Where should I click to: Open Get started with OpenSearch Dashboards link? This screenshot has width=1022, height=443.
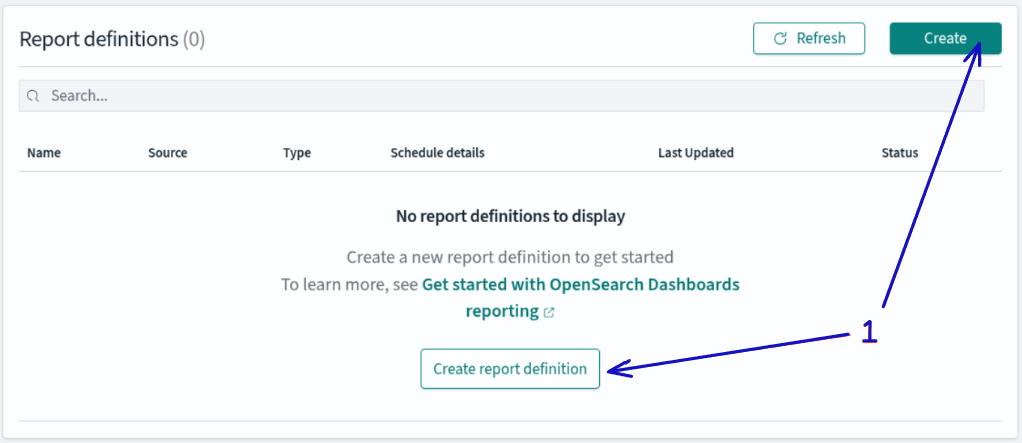[x=580, y=284]
